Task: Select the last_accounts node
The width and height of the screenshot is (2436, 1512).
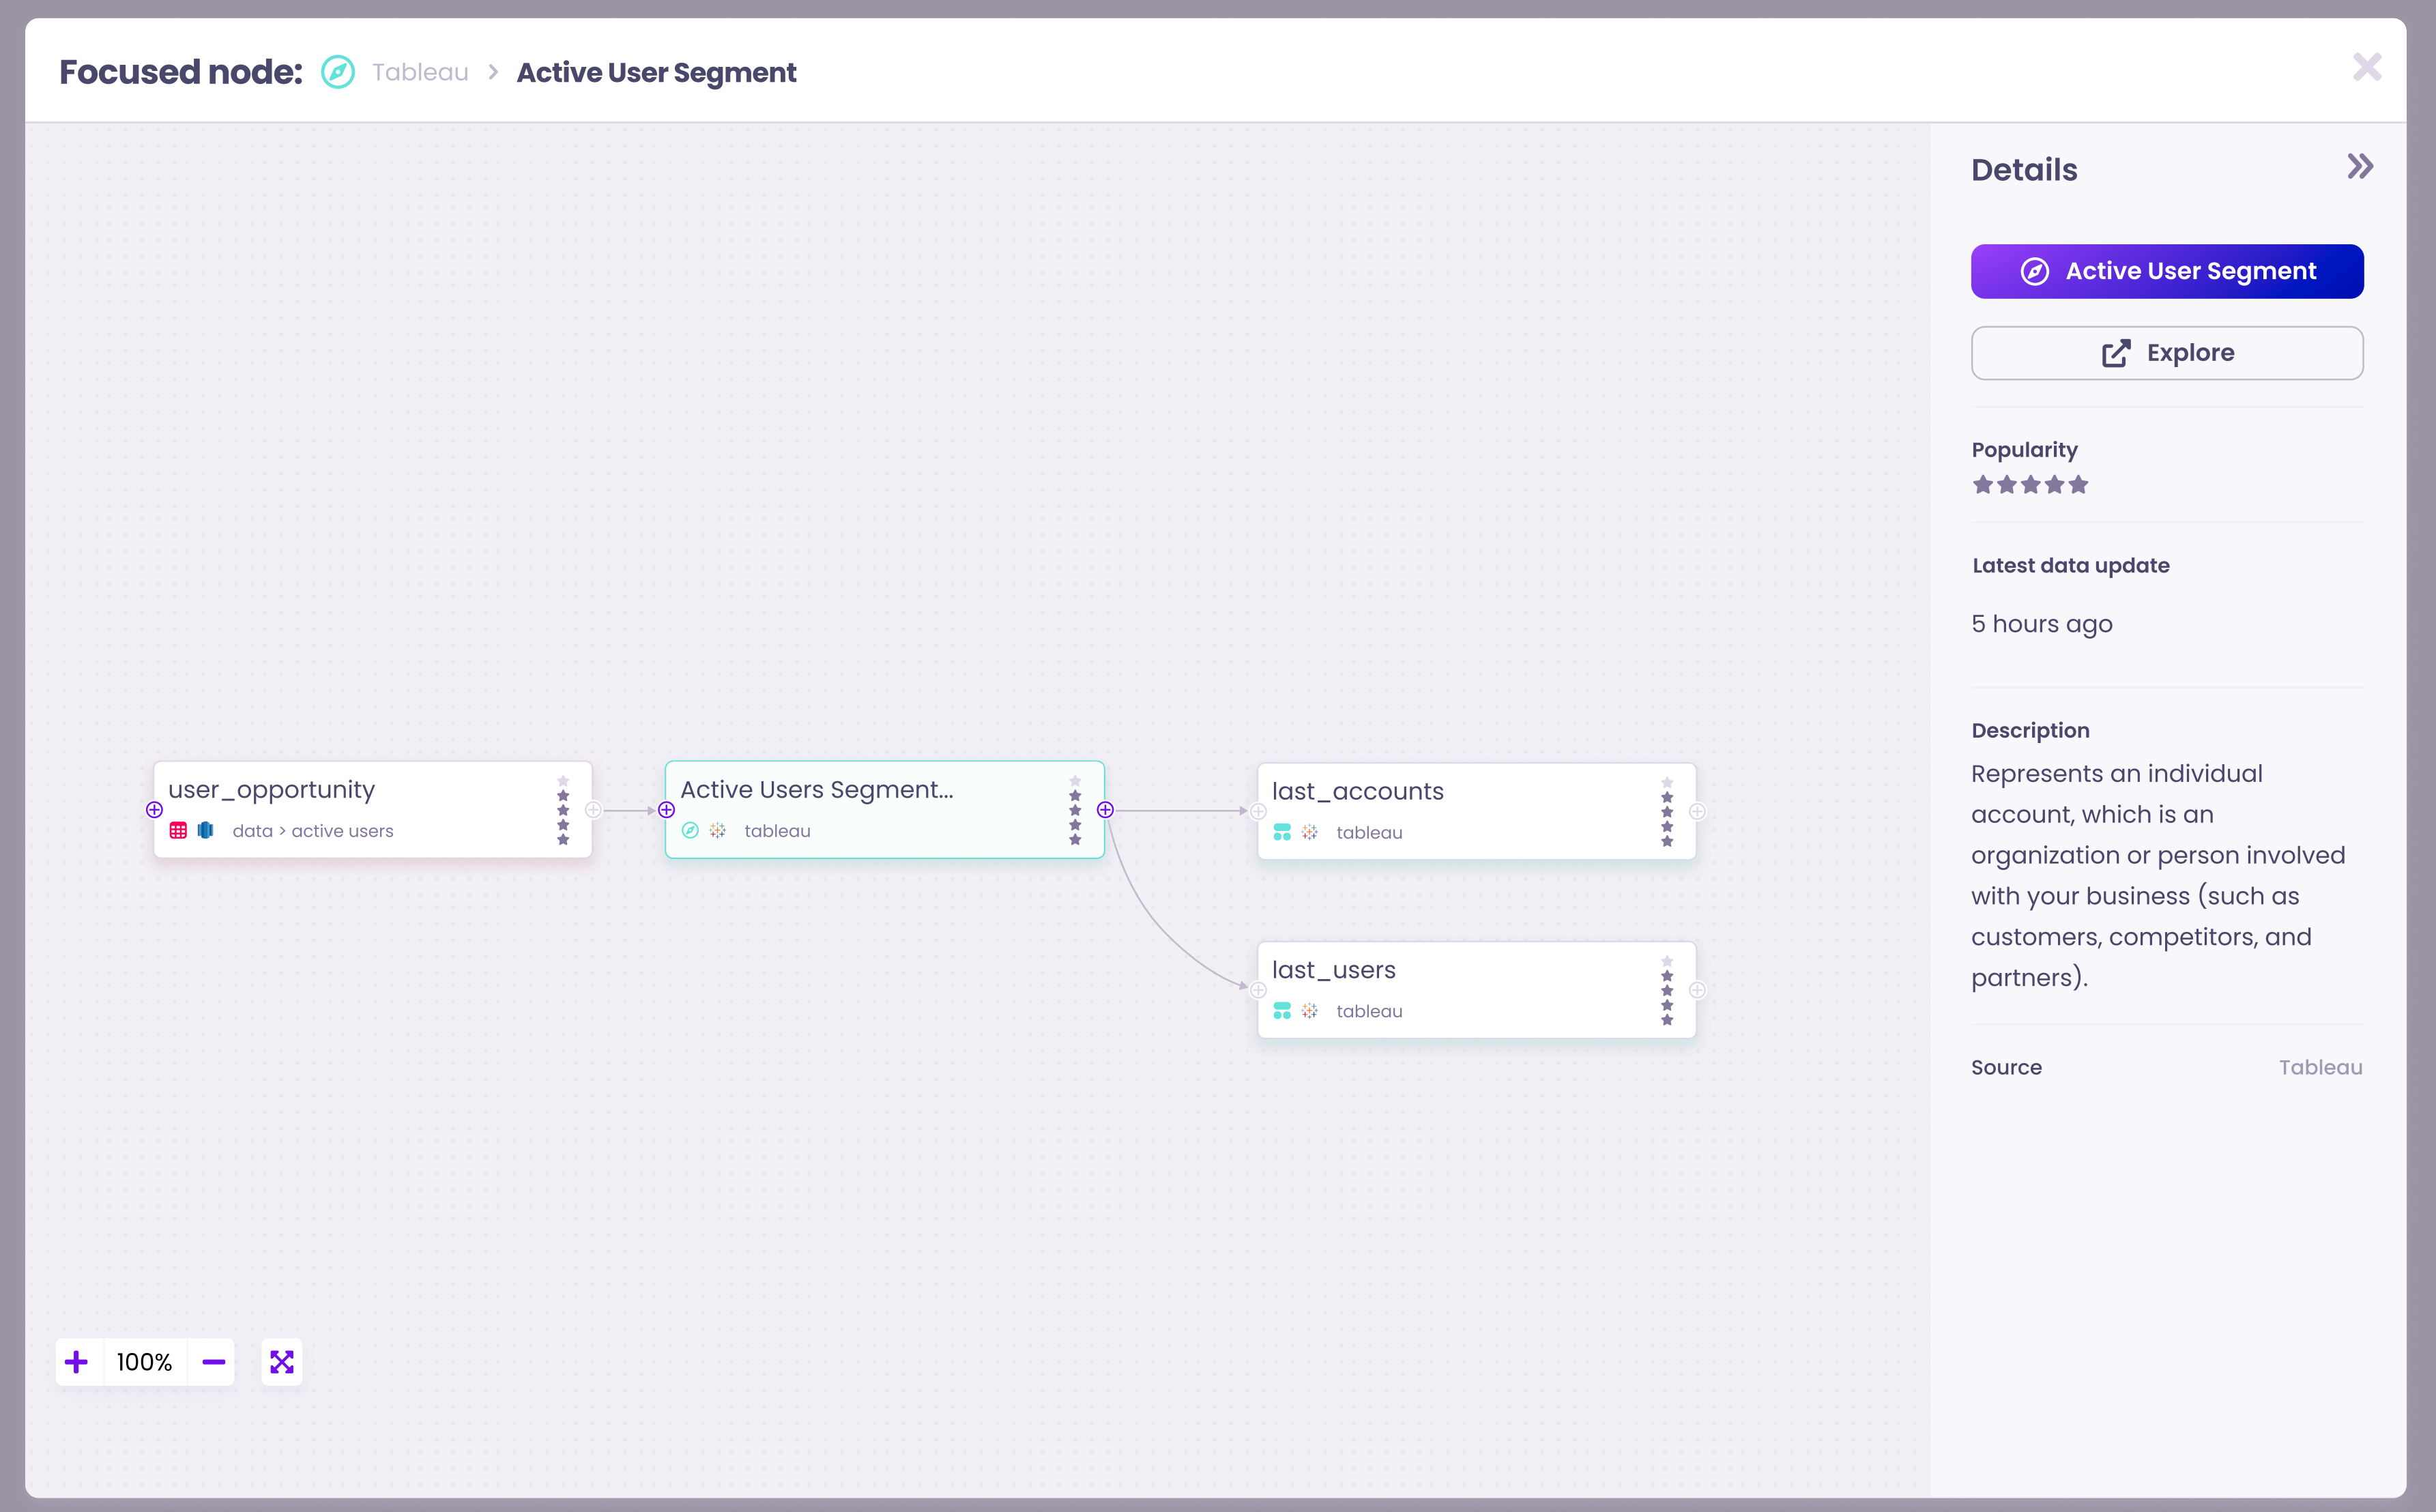Action: (x=1450, y=810)
